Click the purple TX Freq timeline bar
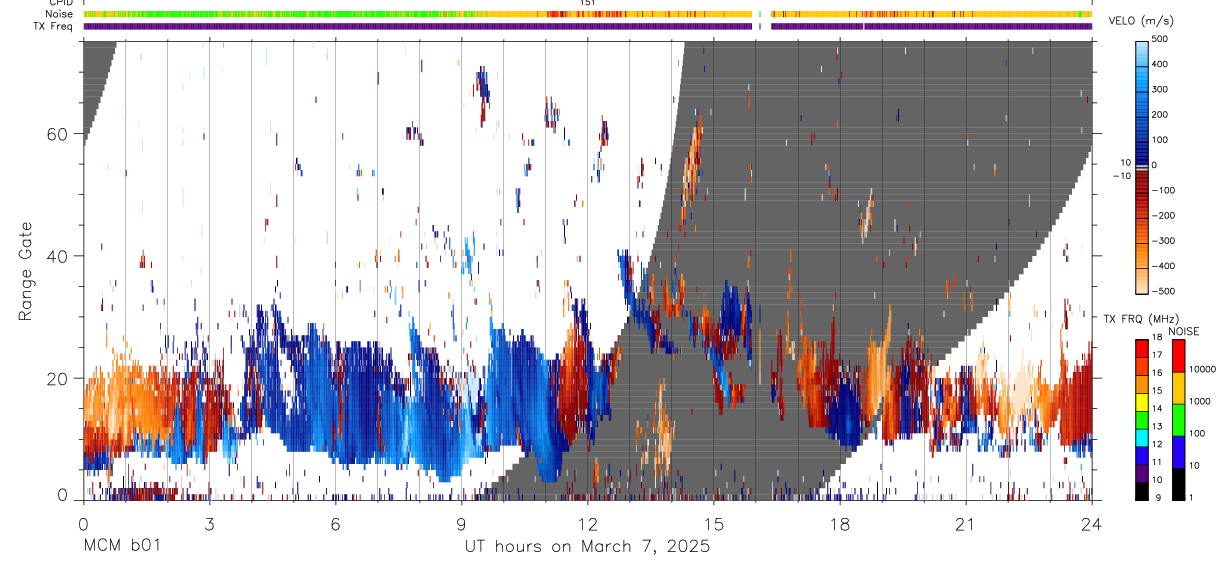The height and width of the screenshot is (567, 1228). tap(587, 26)
